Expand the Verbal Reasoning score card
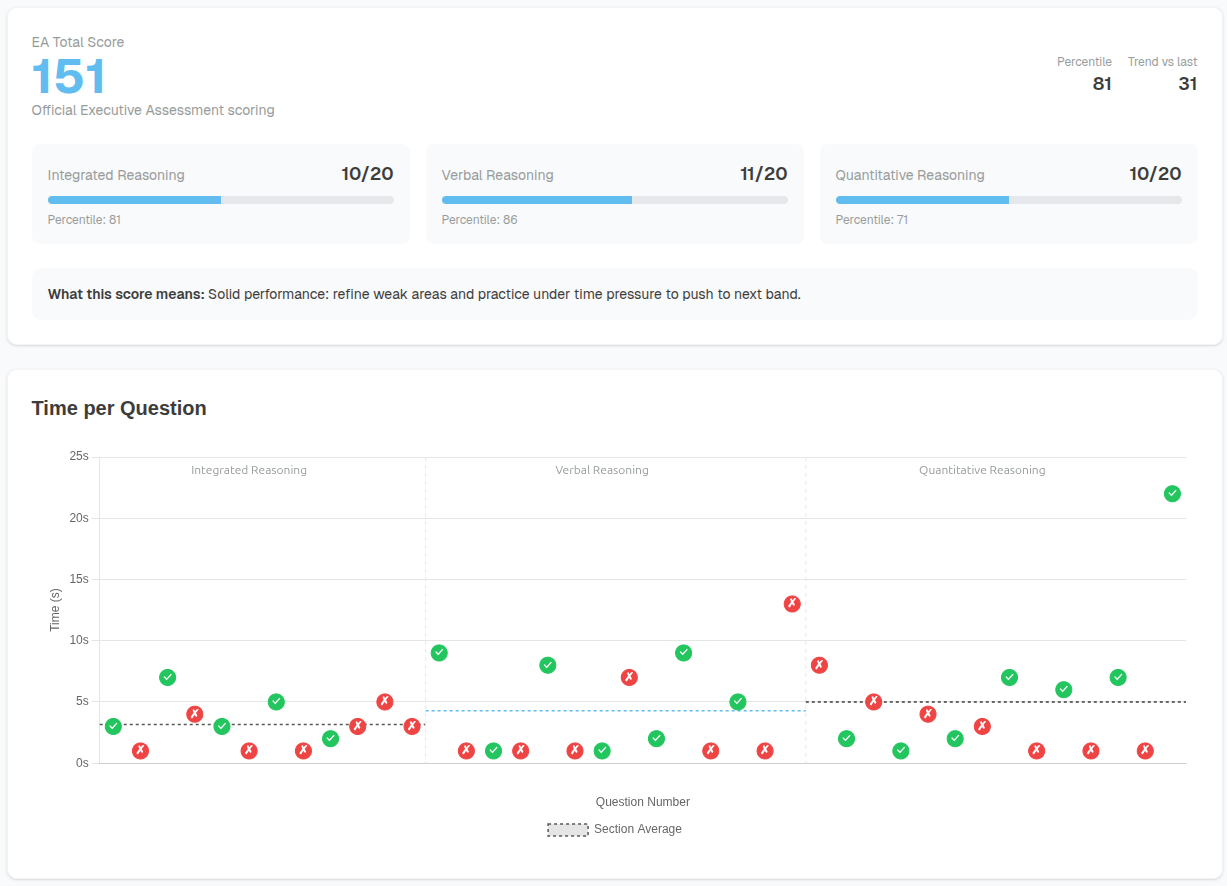This screenshot has width=1227, height=886. coord(615,194)
